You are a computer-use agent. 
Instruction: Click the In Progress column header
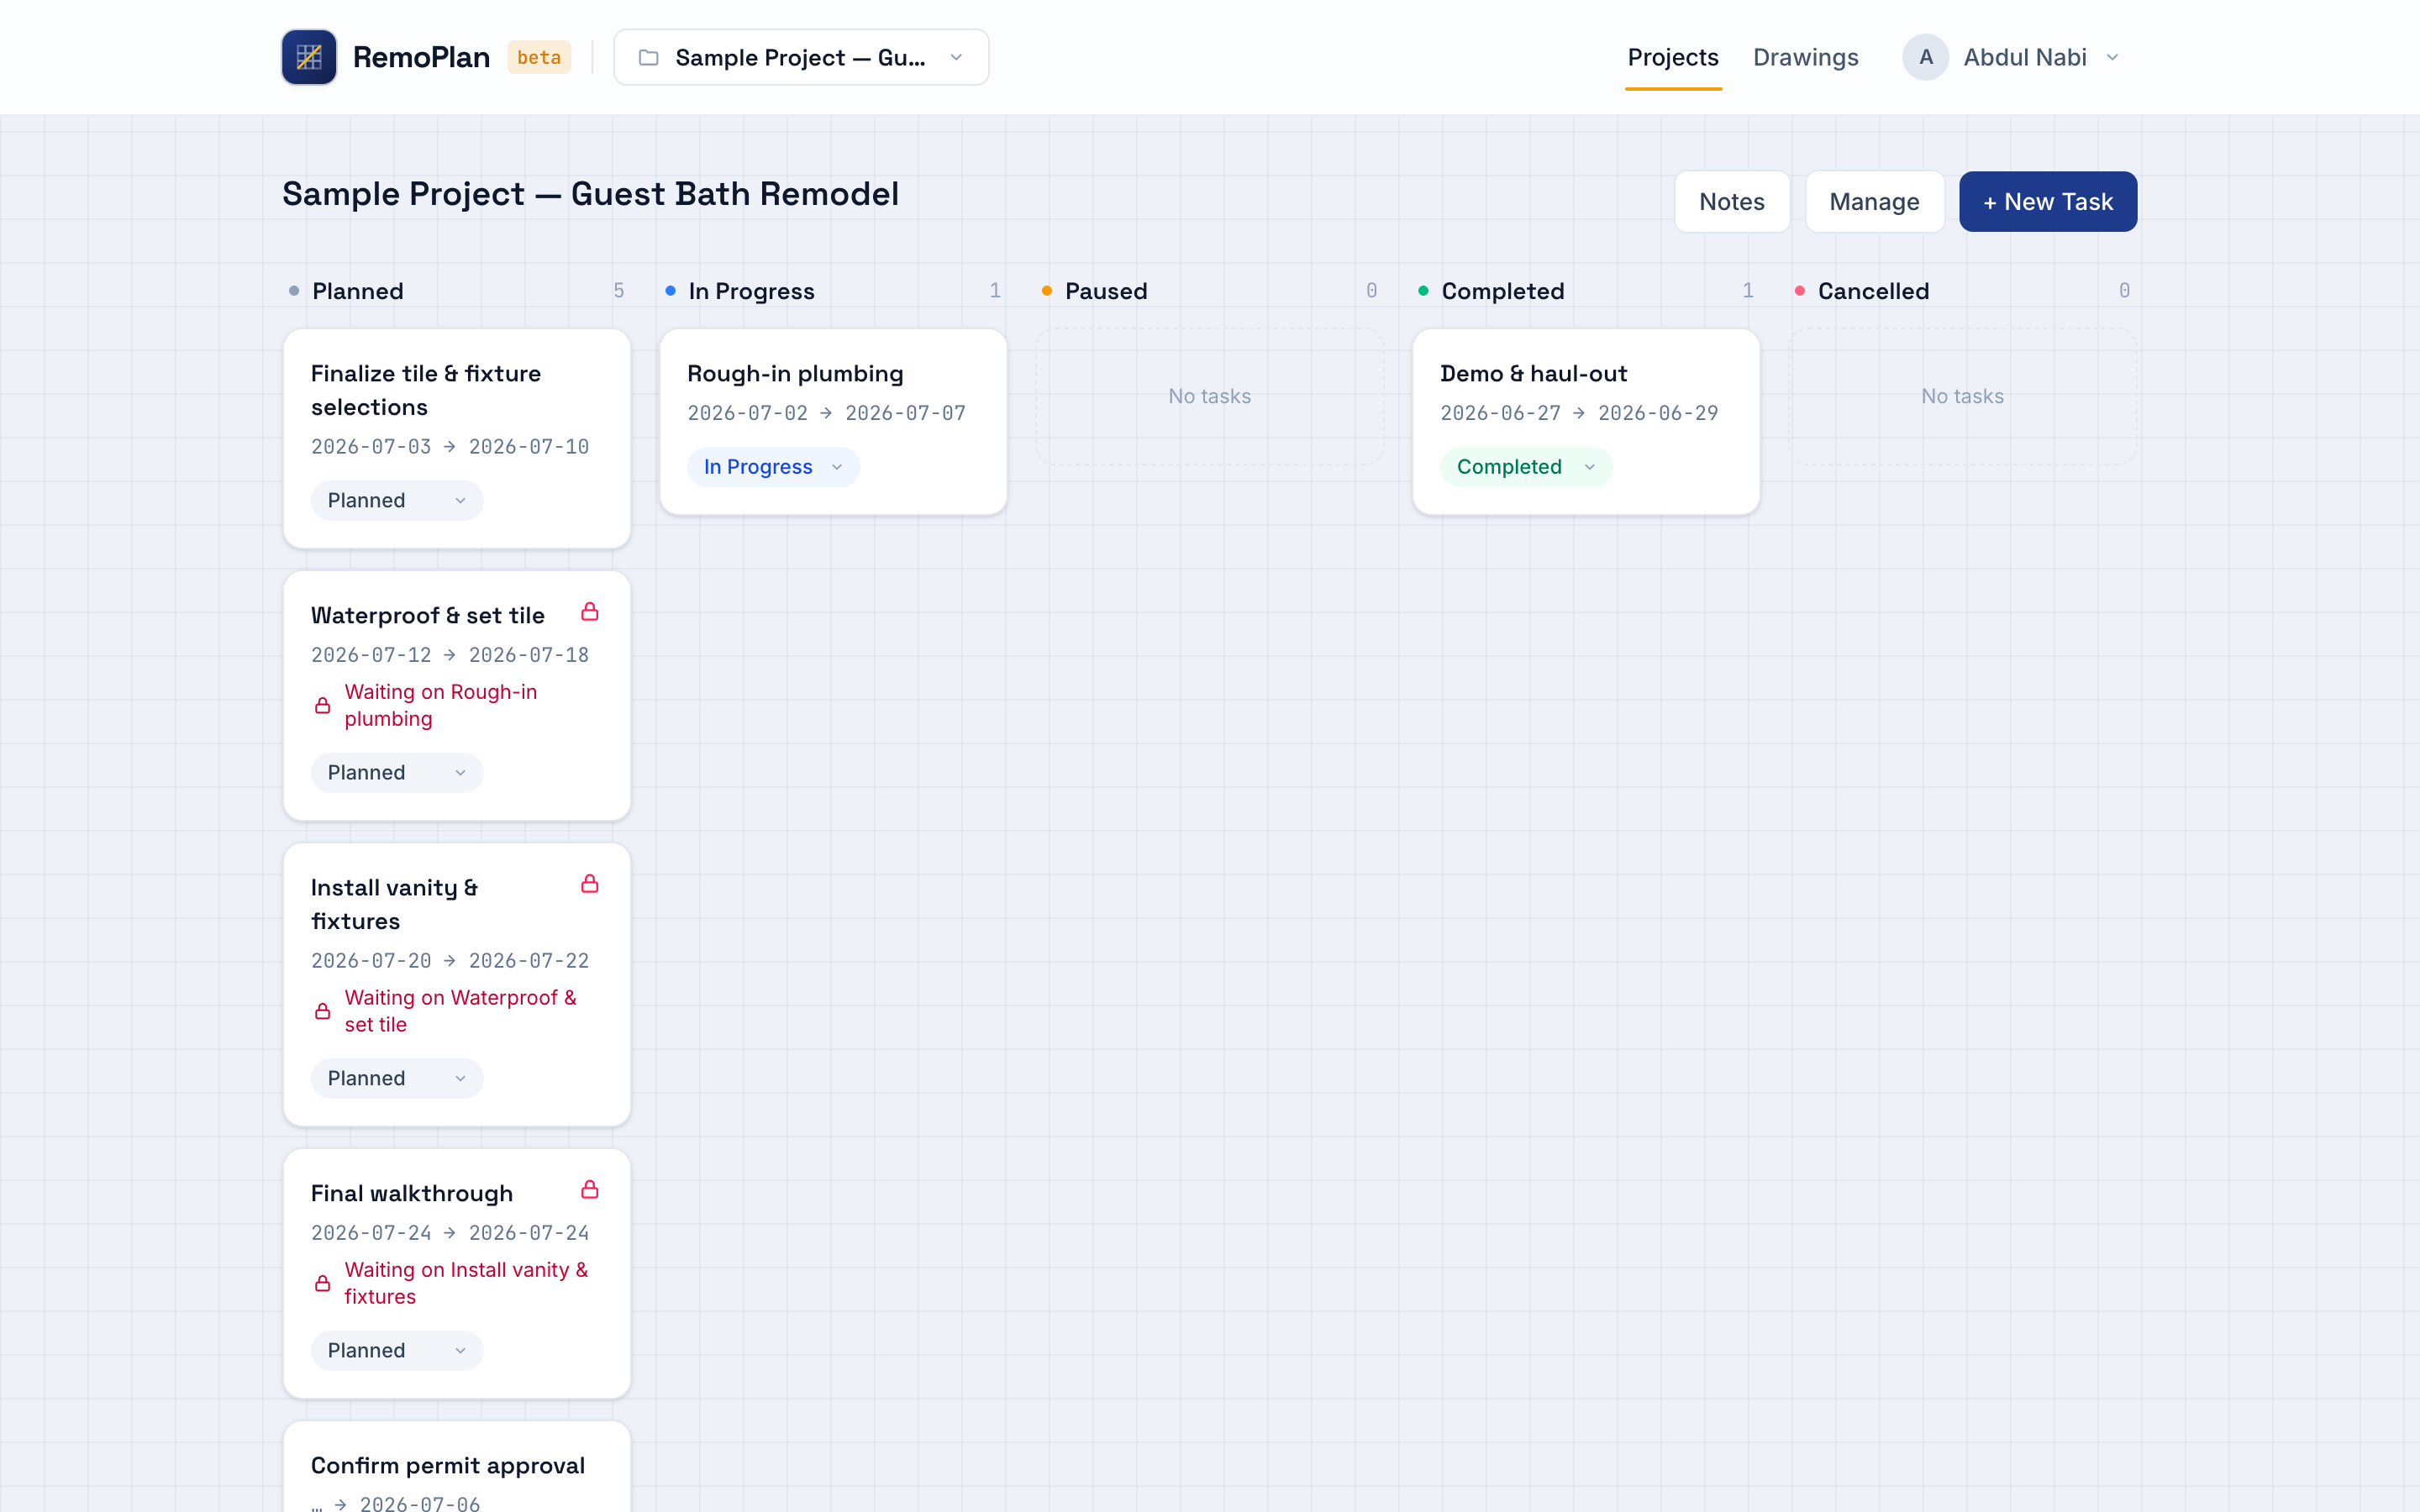point(751,291)
